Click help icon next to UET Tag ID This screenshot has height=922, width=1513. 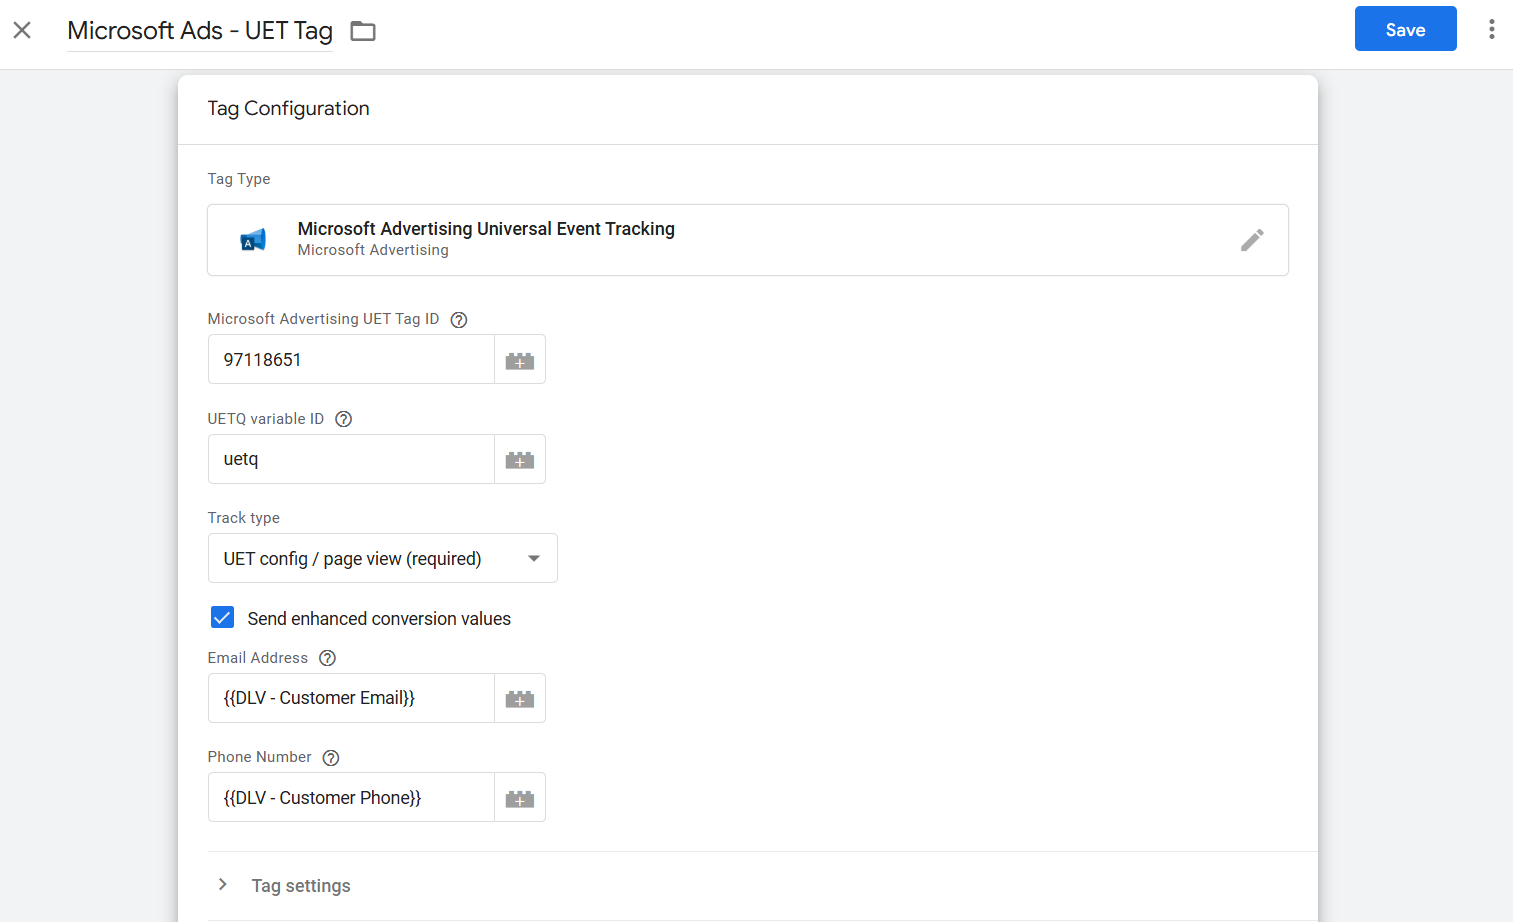coord(459,320)
